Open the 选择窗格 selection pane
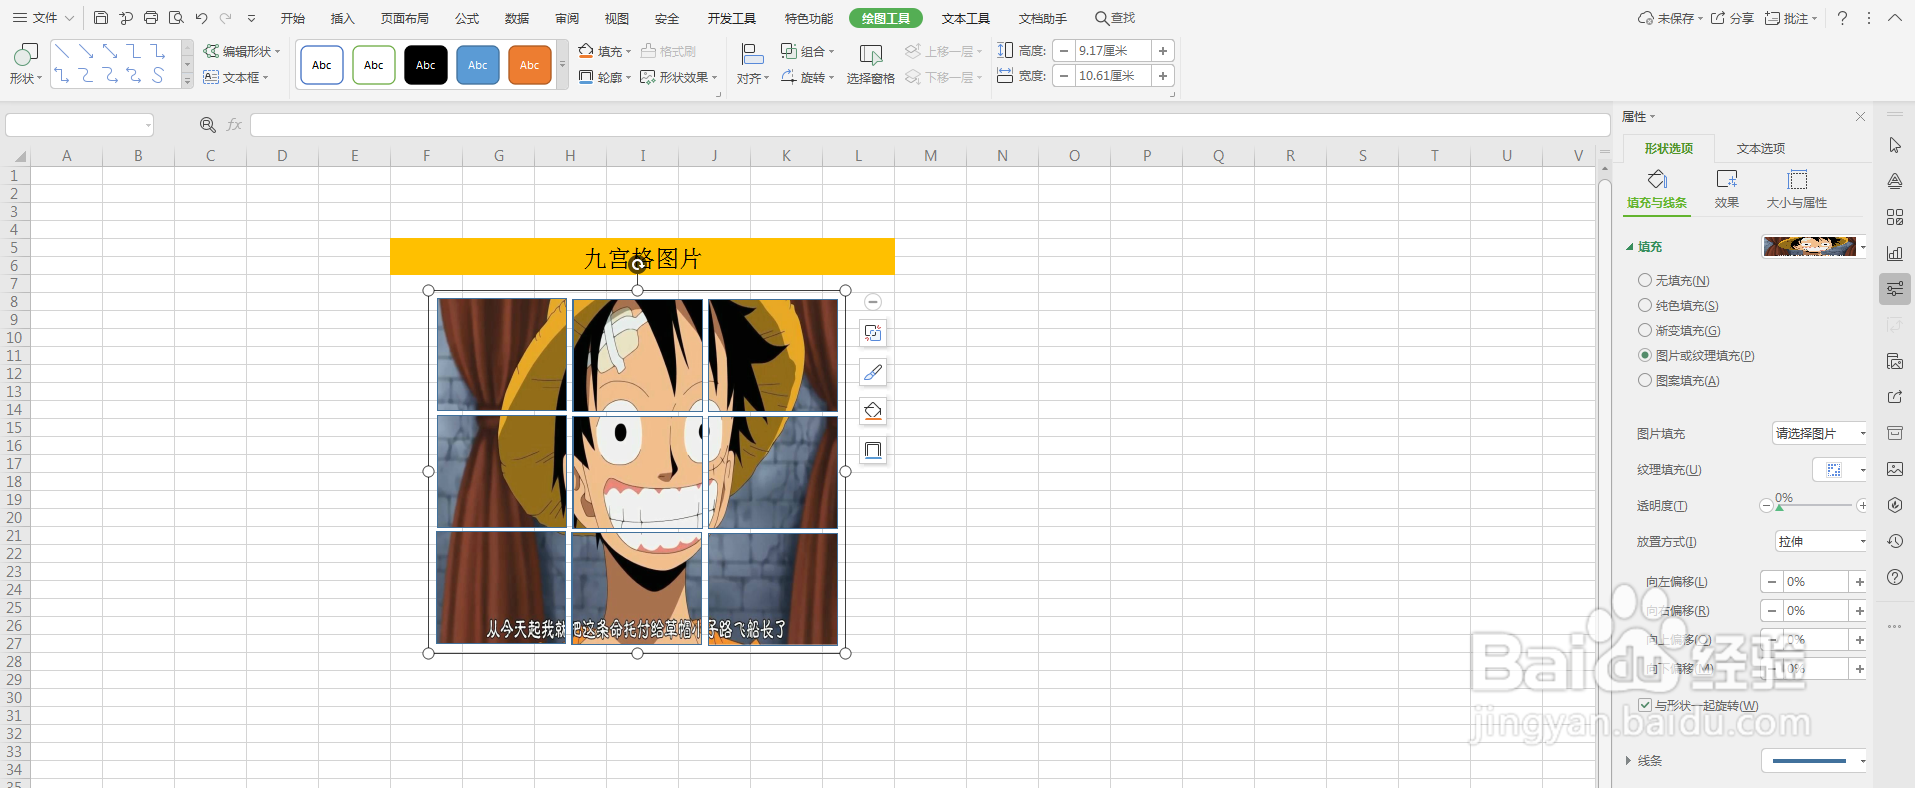The height and width of the screenshot is (788, 1915). (870, 63)
